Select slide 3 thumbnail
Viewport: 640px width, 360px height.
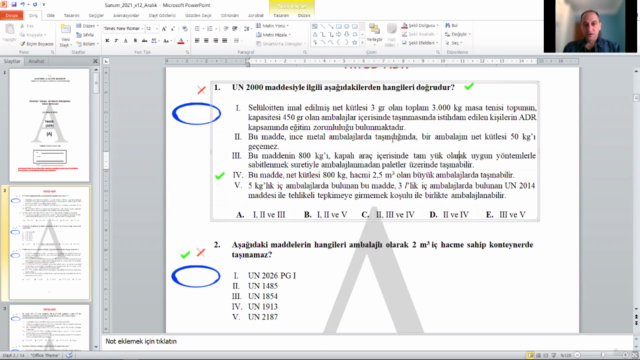click(x=49, y=327)
